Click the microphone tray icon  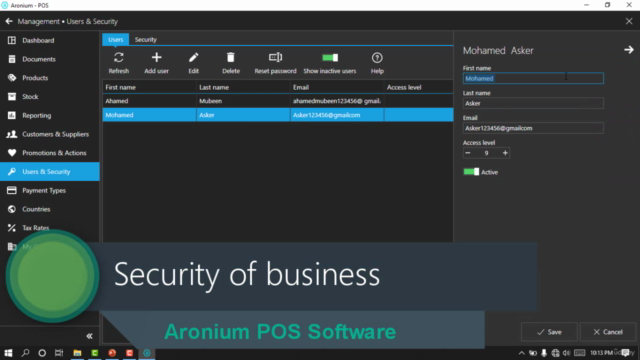tap(544, 353)
